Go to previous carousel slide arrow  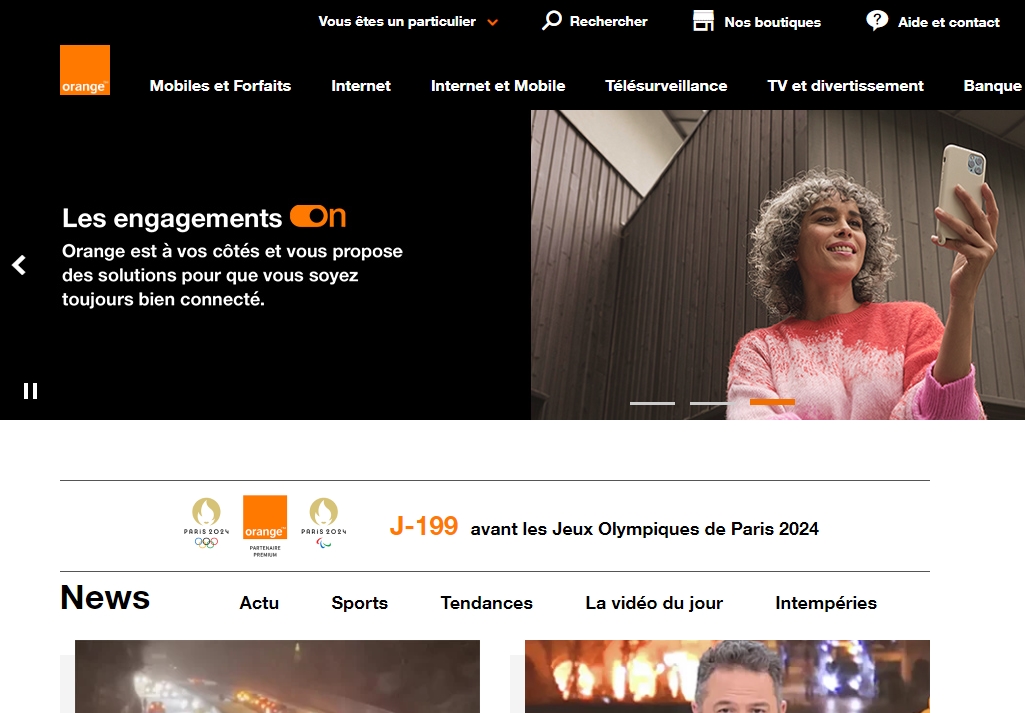tap(19, 265)
